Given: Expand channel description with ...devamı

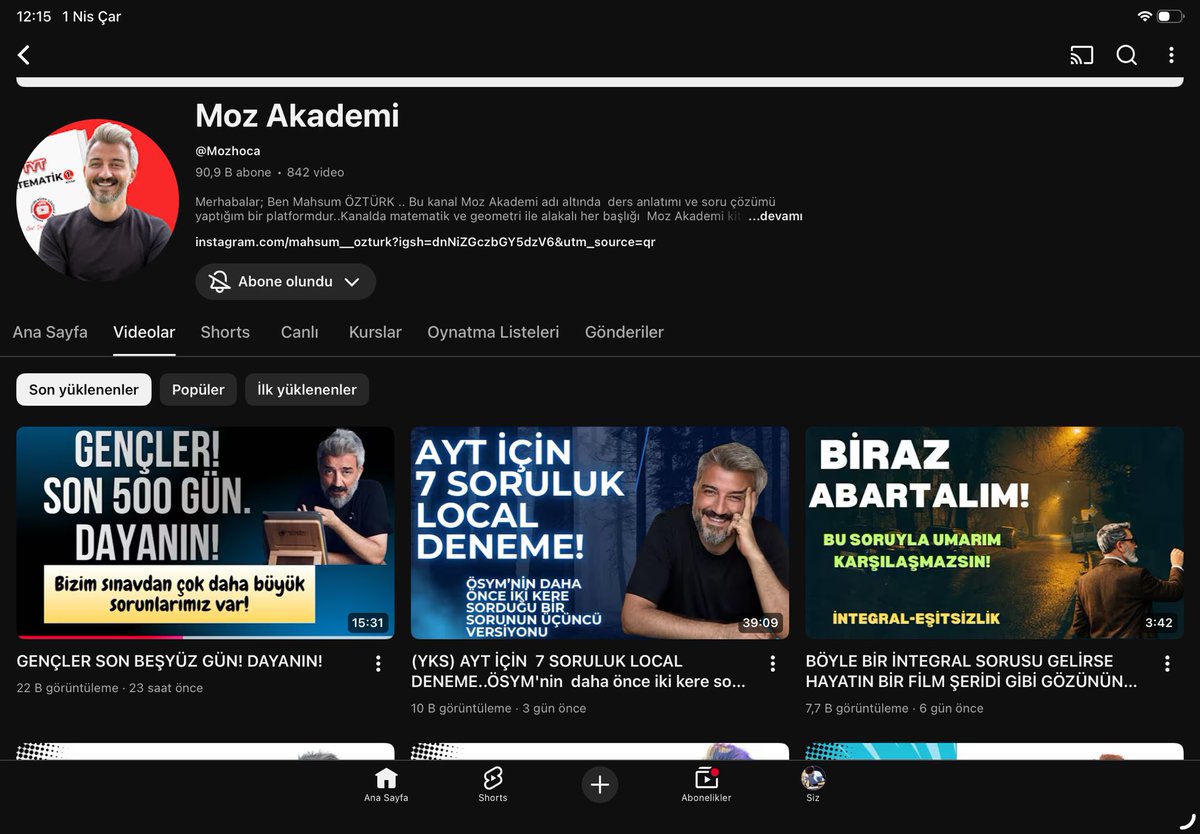Looking at the screenshot, I should click(775, 216).
